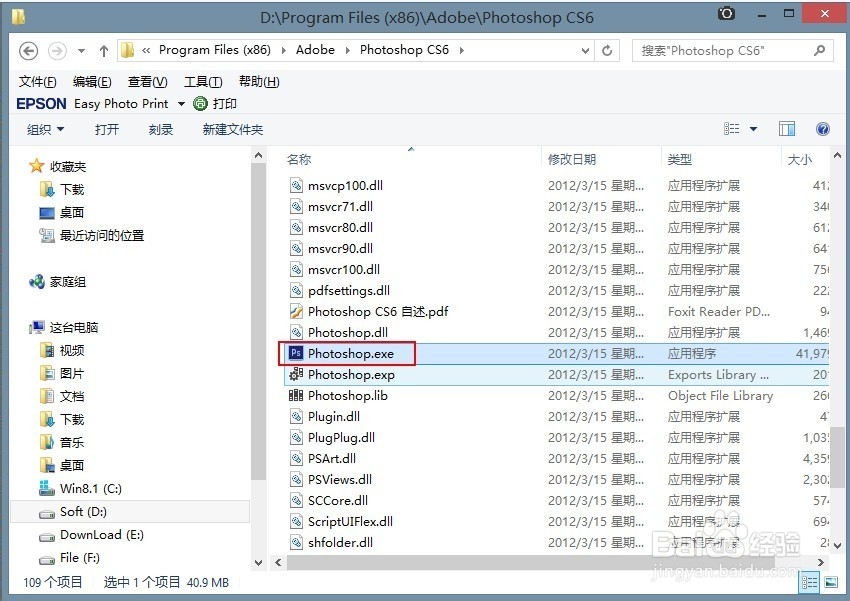Click the Back navigation arrow

[x=28, y=51]
